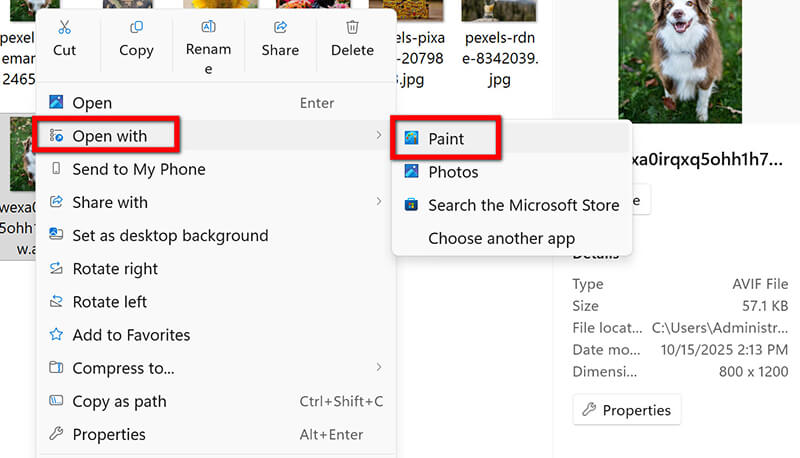800x458 pixels.
Task: Click the Copy icon in context toolbar
Action: click(136, 28)
